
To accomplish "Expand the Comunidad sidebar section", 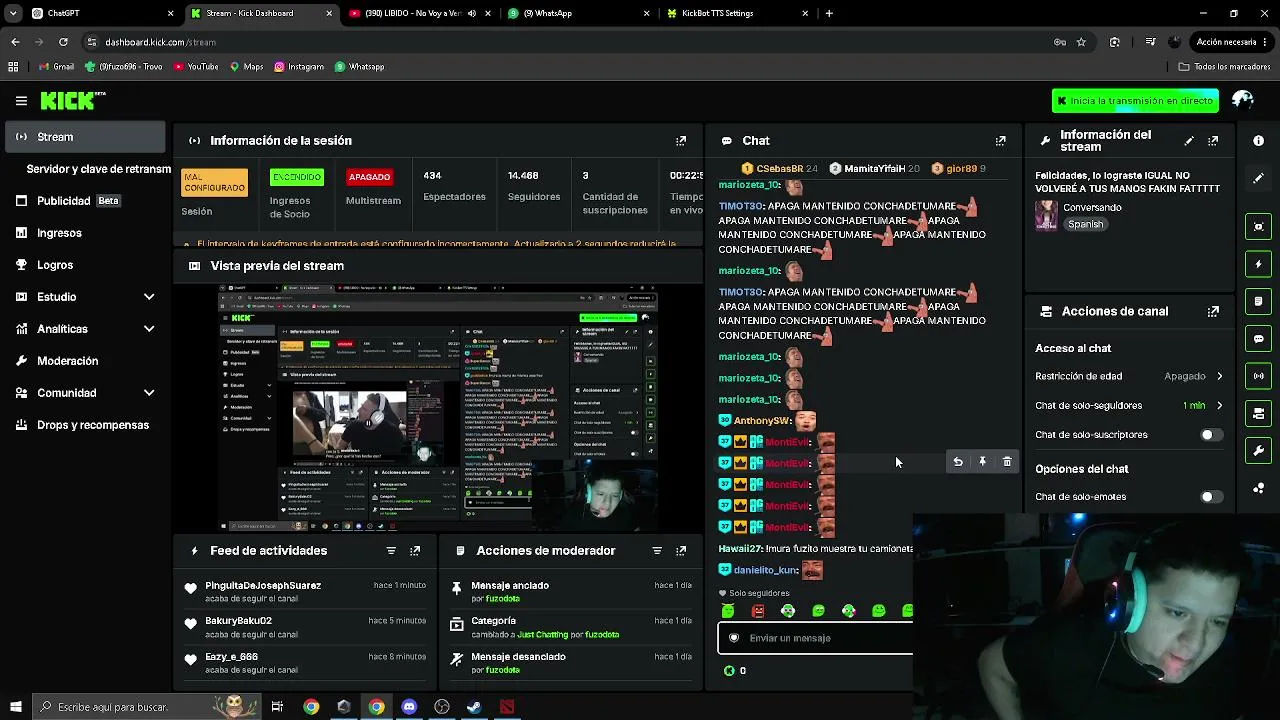I will (x=149, y=393).
